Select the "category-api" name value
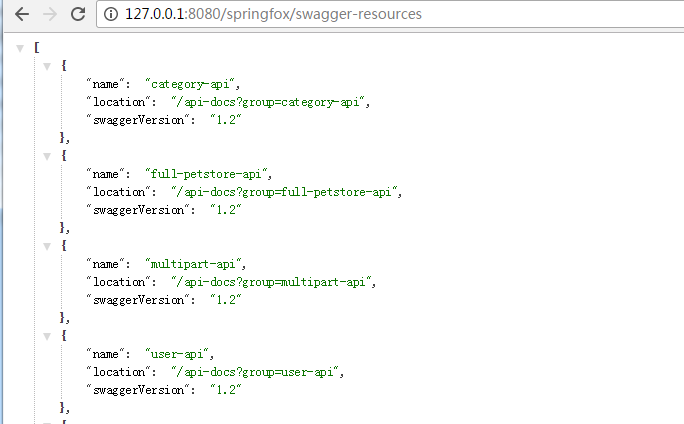This screenshot has height=424, width=684. click(190, 84)
